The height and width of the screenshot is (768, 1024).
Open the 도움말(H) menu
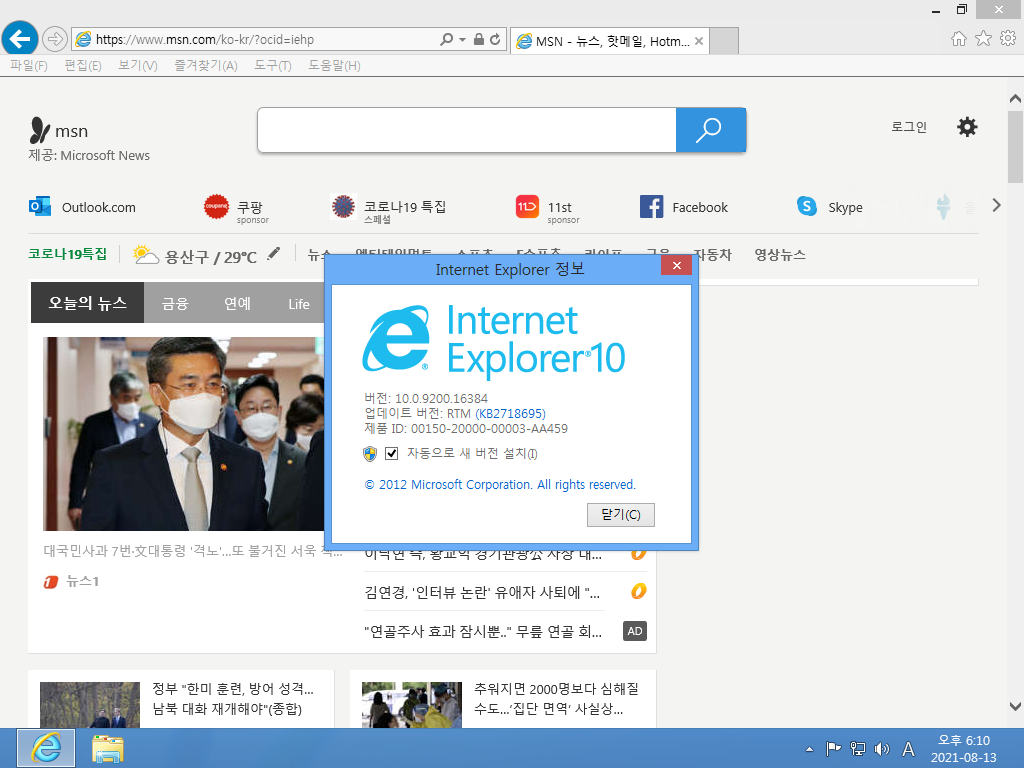334,65
